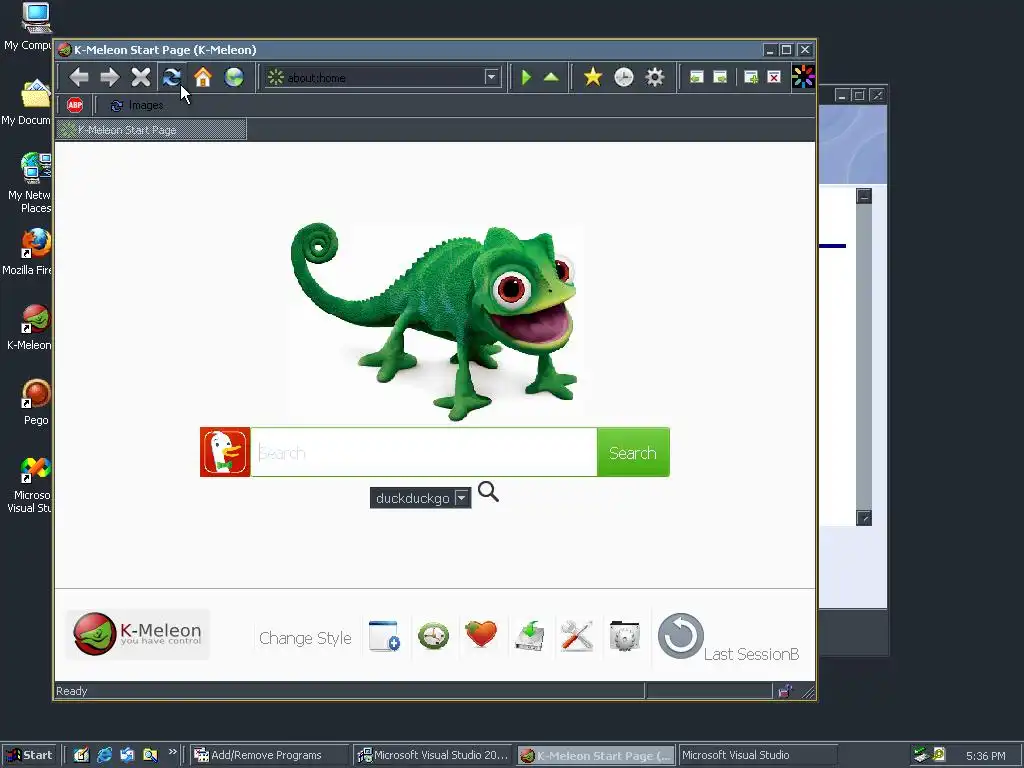Click the chameleon image on start page
1024x768 pixels.
click(435, 321)
